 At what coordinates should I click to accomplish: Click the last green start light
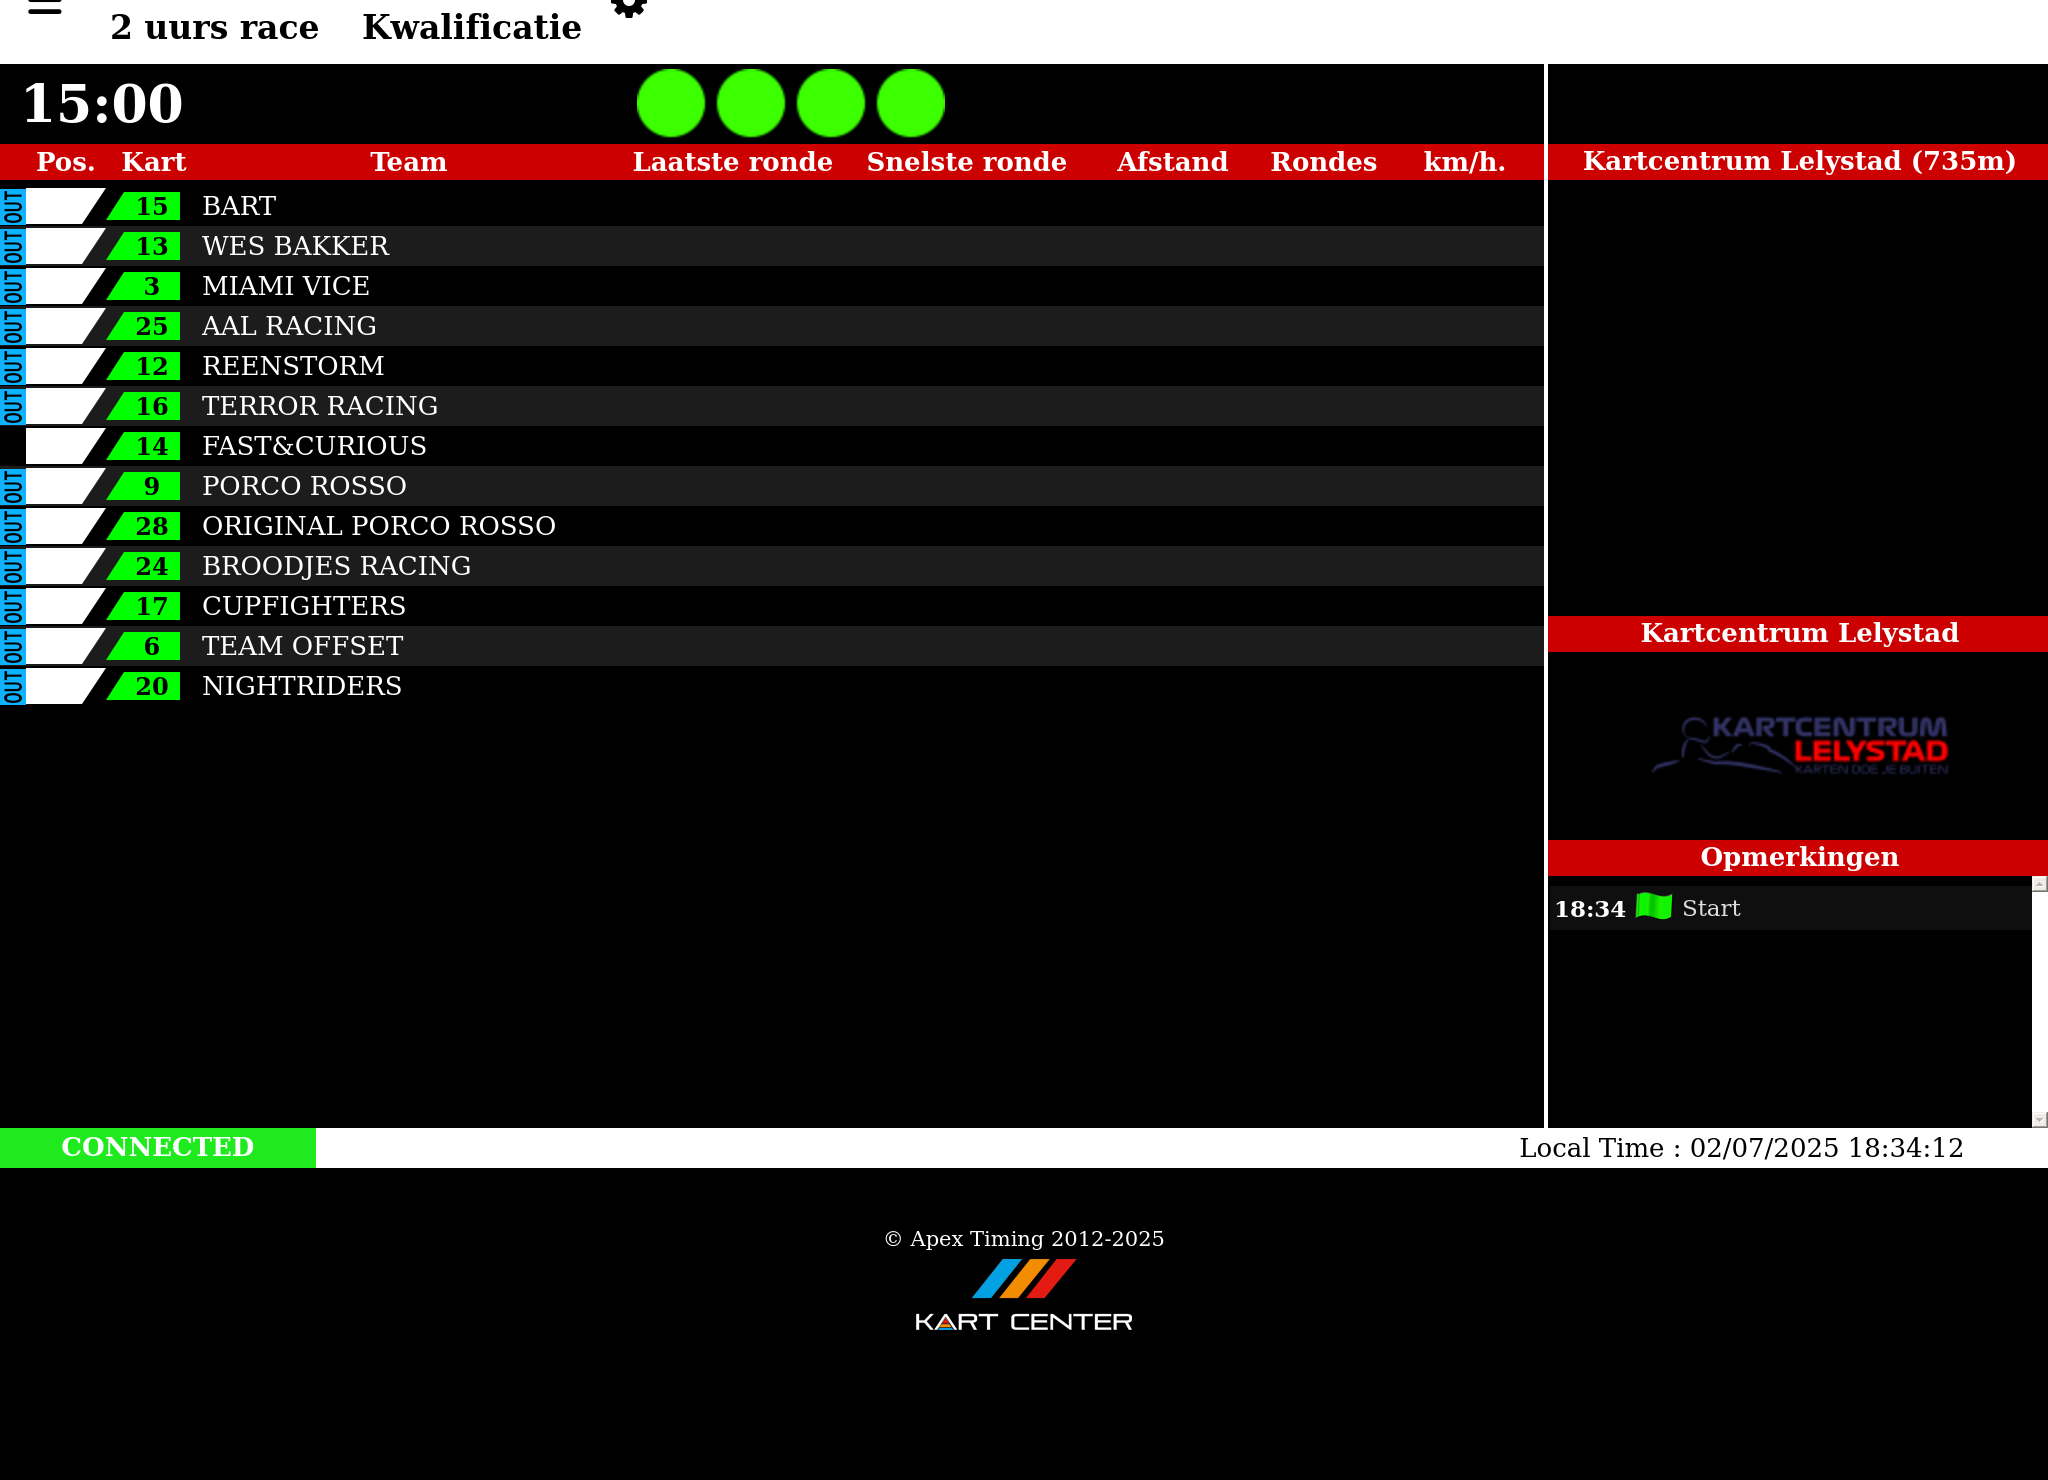tap(911, 103)
